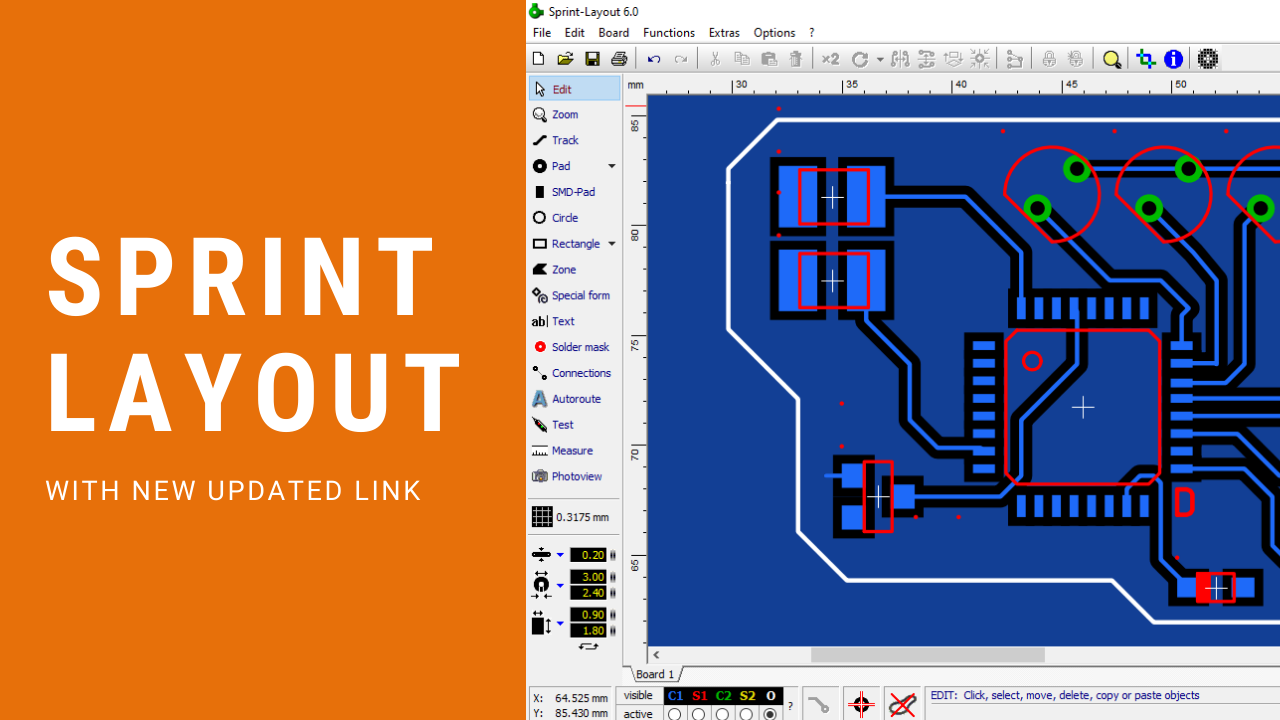Viewport: 1280px width, 720px height.
Task: Open the ? help menu
Action: pos(812,33)
